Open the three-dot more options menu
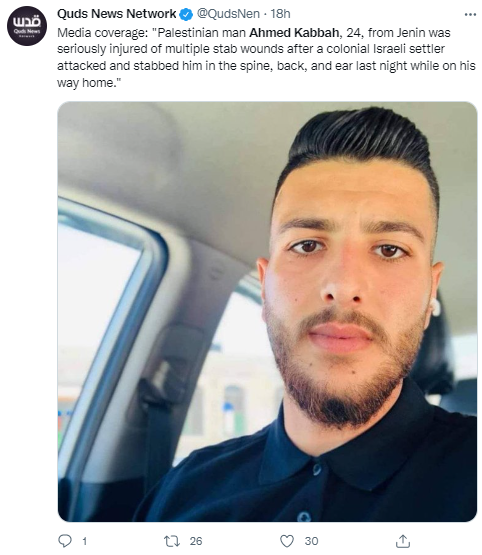The width and height of the screenshot is (482, 555). (x=470, y=15)
